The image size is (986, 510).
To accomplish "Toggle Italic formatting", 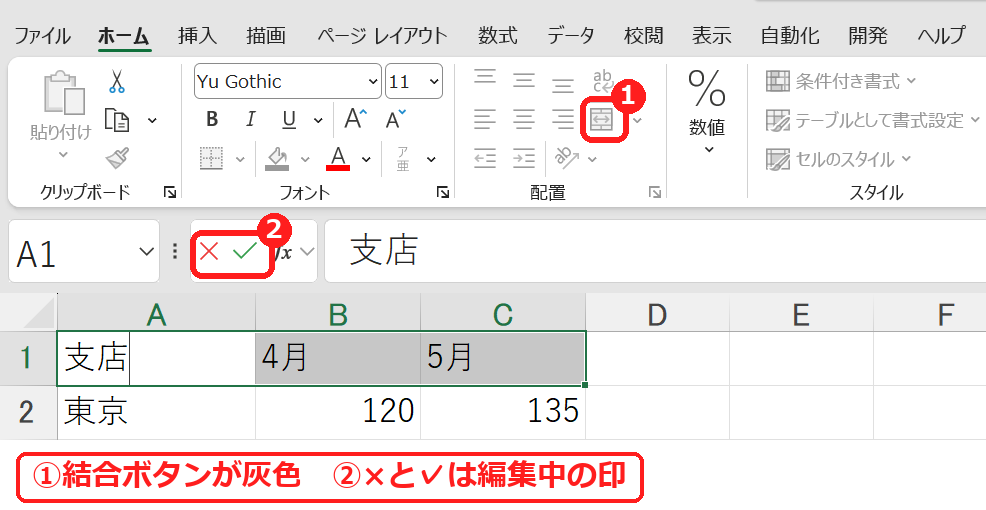I will pos(250,119).
